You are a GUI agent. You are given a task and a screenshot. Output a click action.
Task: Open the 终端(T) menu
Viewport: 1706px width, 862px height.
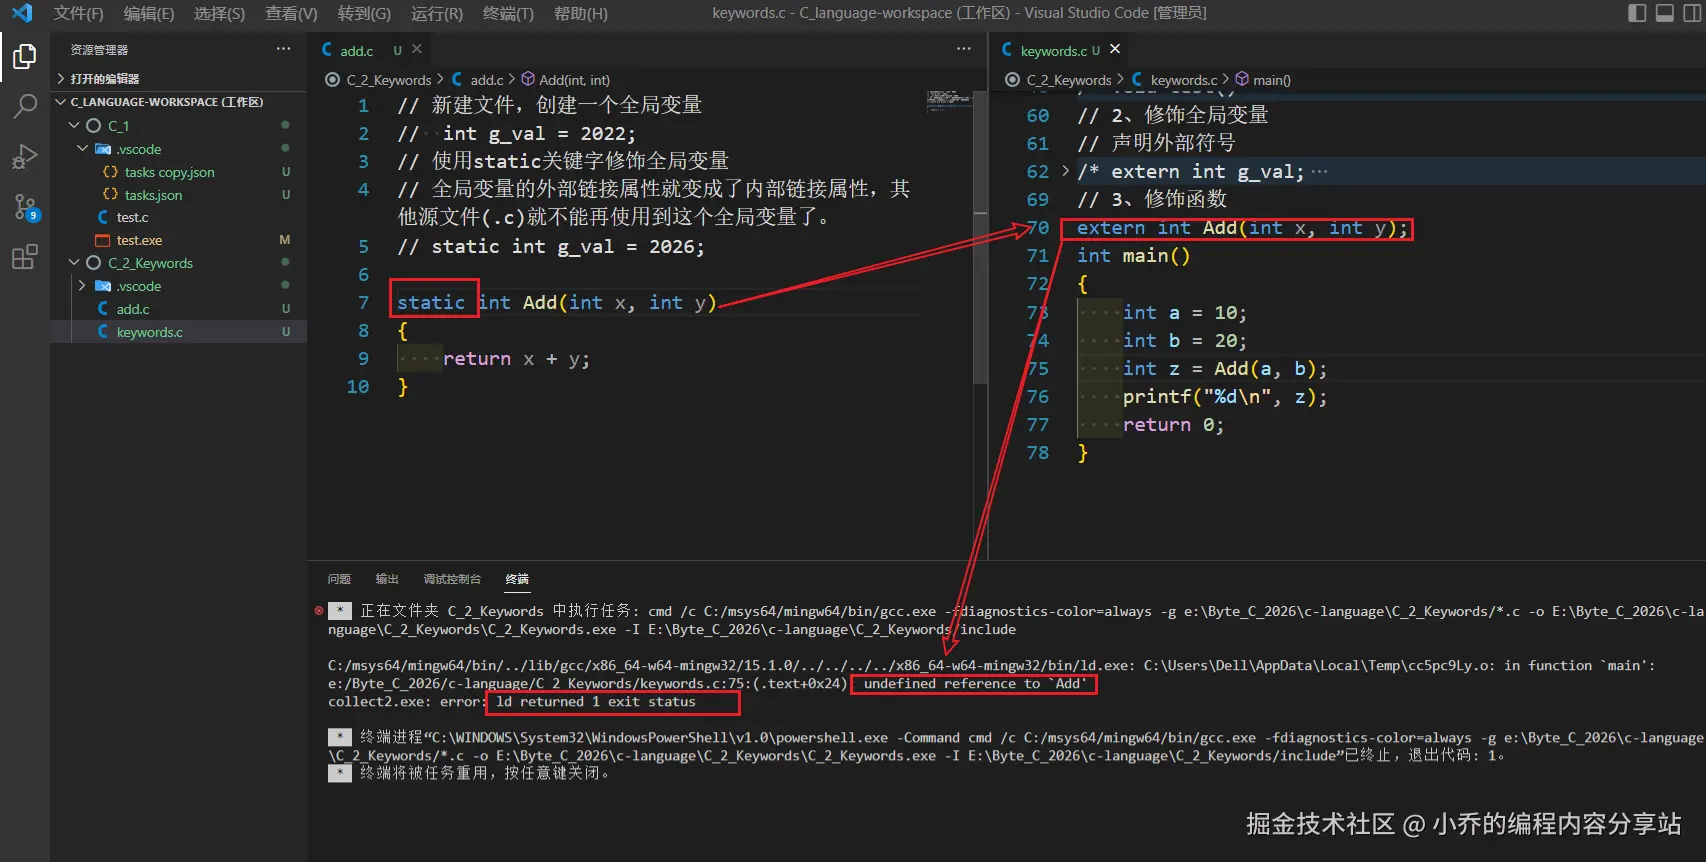coord(508,13)
